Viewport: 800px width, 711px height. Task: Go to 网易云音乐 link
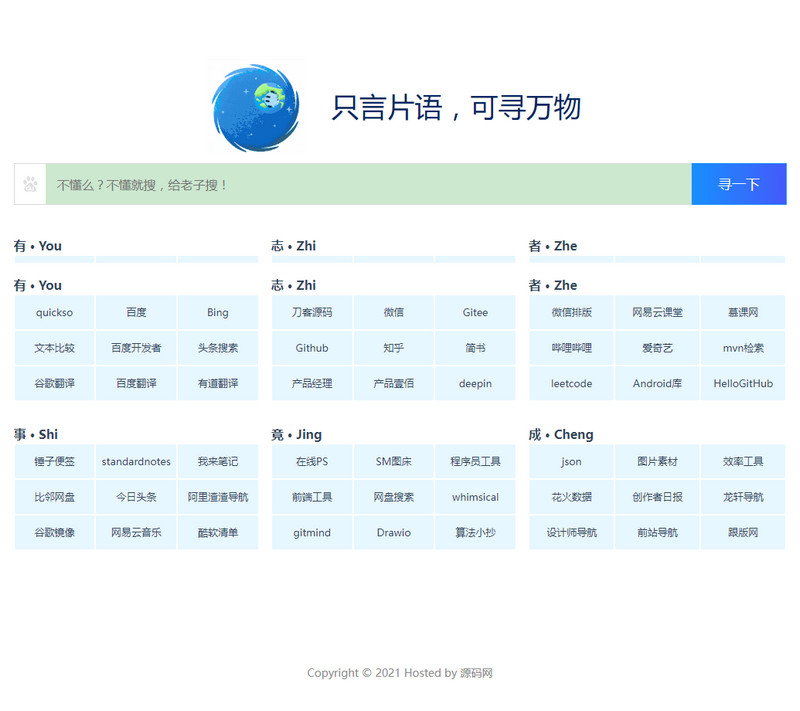(136, 533)
